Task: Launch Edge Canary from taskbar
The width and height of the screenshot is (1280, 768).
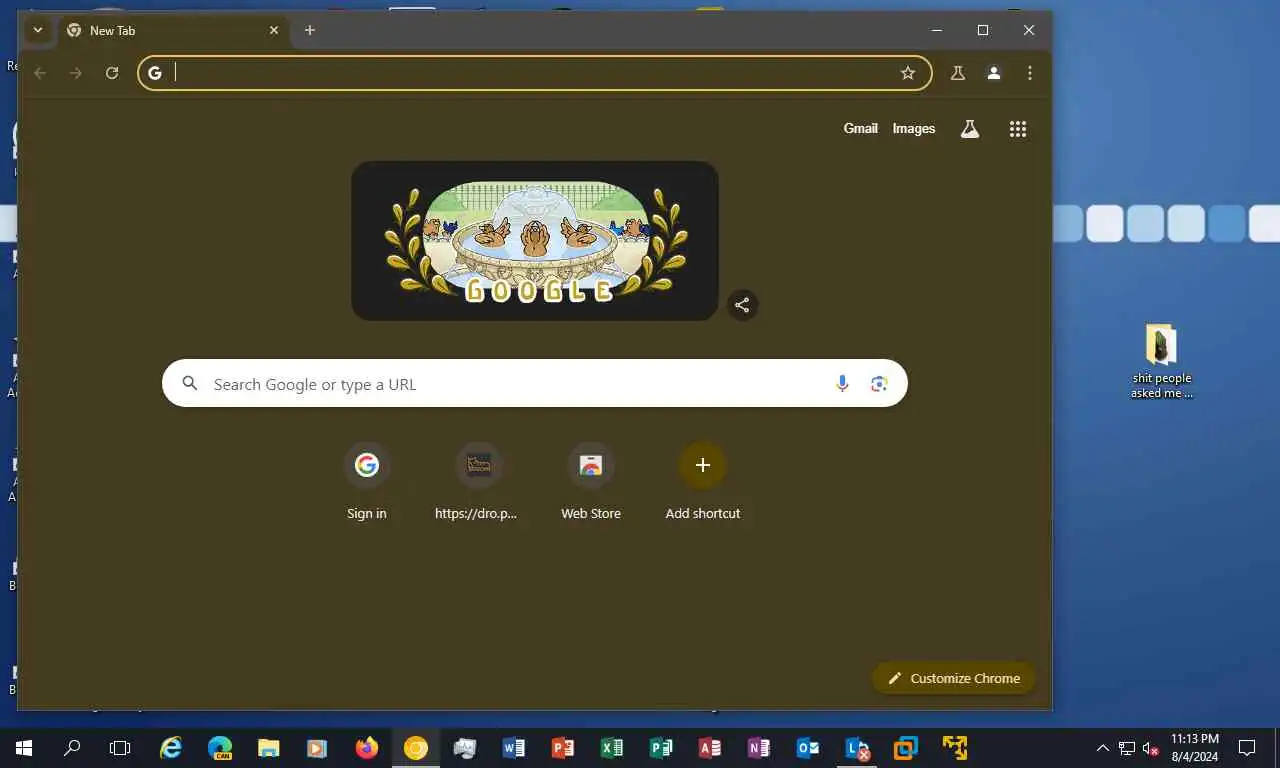Action: (220, 748)
